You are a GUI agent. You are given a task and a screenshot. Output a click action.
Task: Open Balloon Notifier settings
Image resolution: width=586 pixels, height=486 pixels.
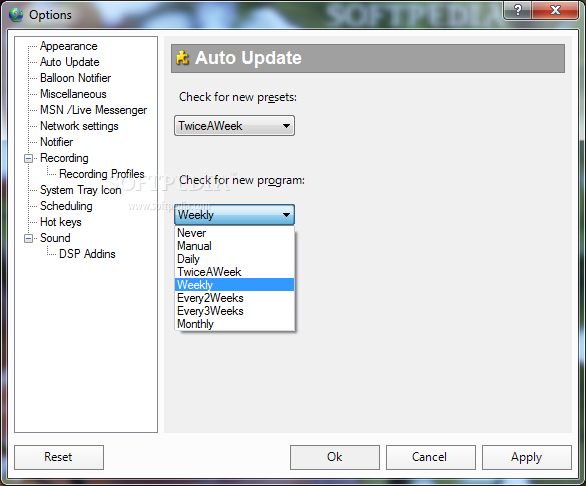click(x=75, y=78)
